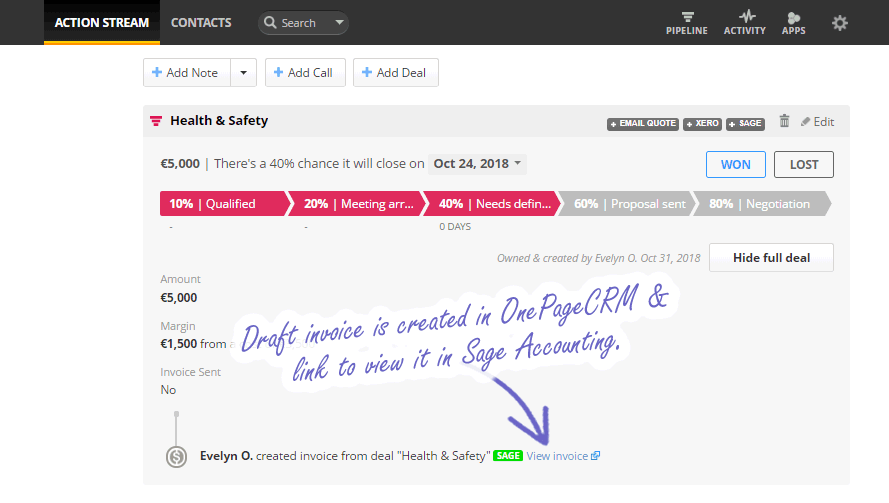Click the Add Note button
Screen dimensions: 889x503
(x=187, y=73)
